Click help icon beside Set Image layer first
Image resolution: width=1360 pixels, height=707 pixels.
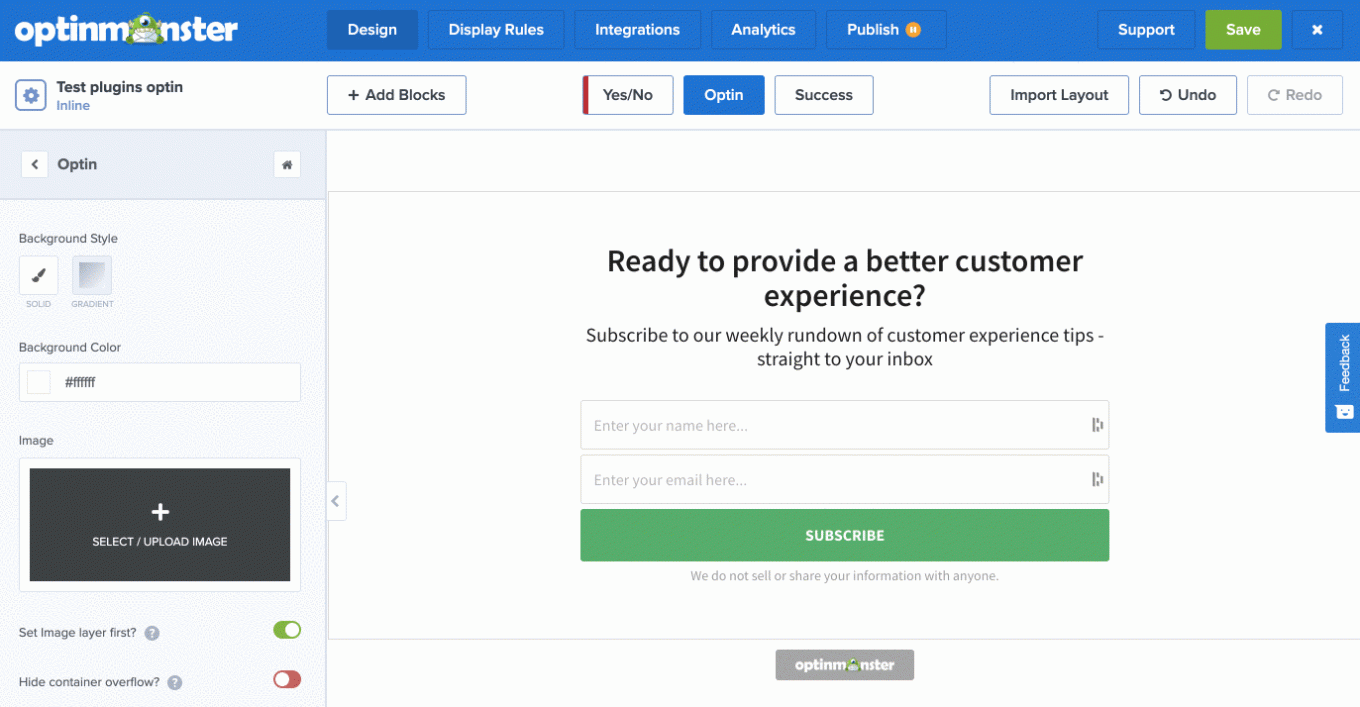tap(152, 633)
